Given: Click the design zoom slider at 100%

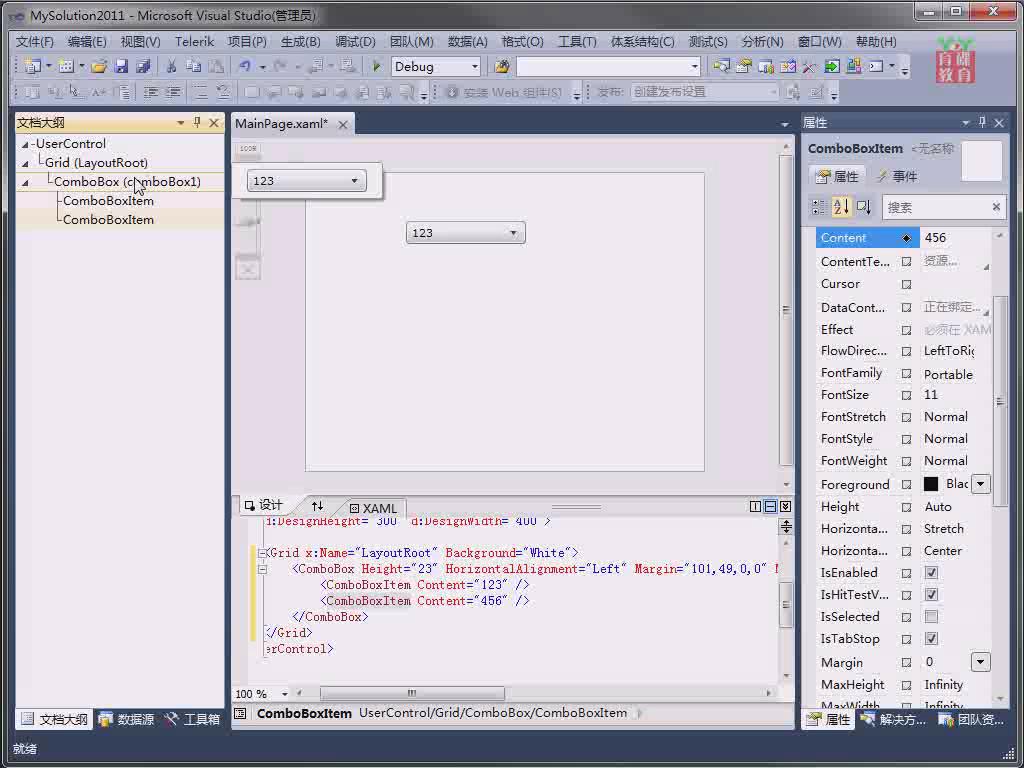Looking at the screenshot, I should point(248,148).
